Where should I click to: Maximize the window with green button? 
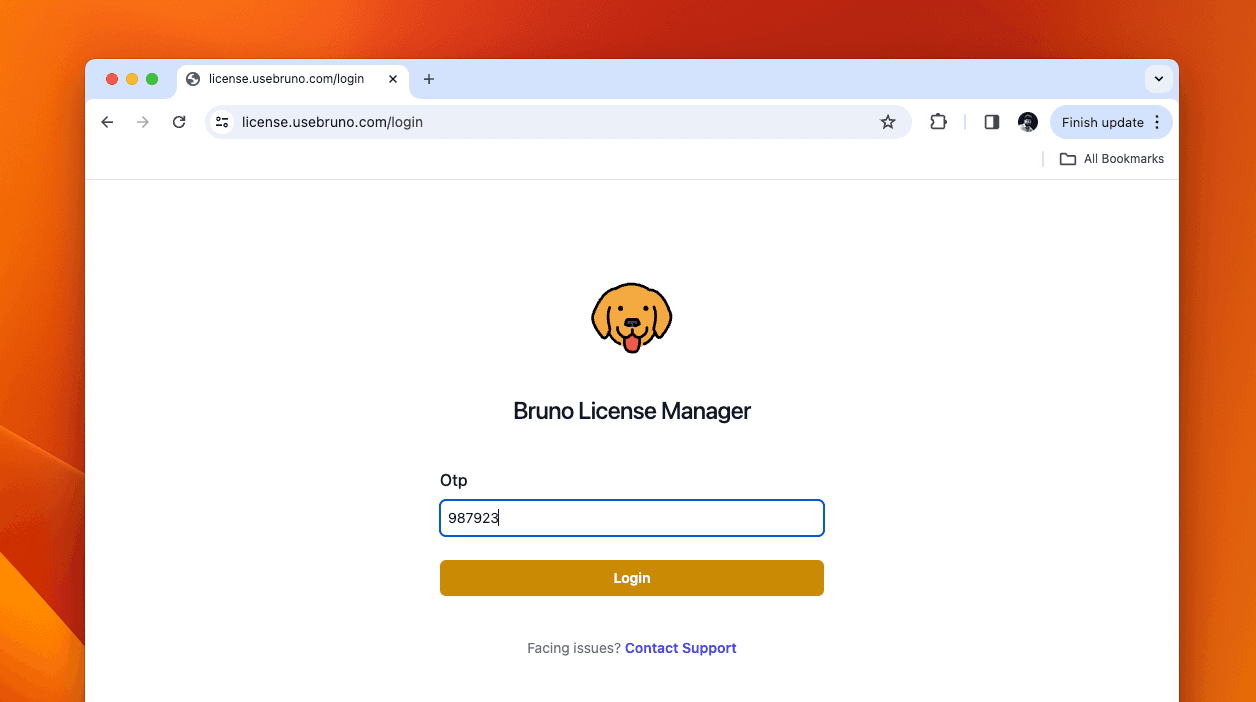[x=152, y=79]
